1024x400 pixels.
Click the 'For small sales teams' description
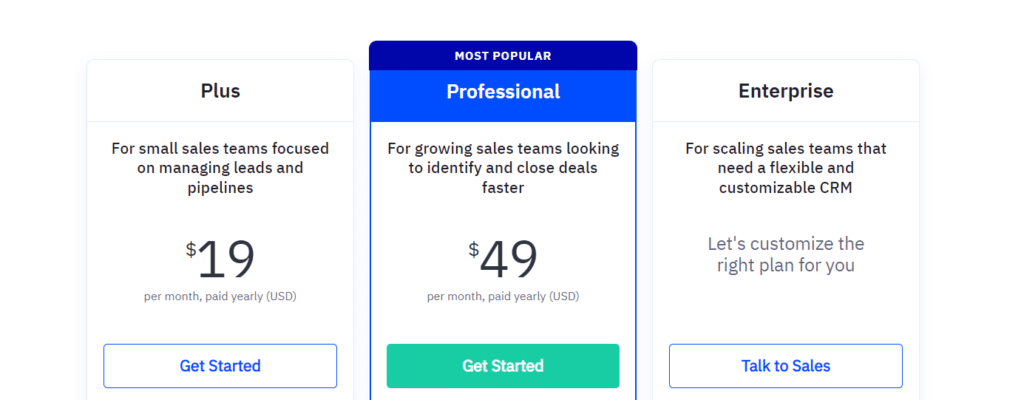(x=220, y=168)
